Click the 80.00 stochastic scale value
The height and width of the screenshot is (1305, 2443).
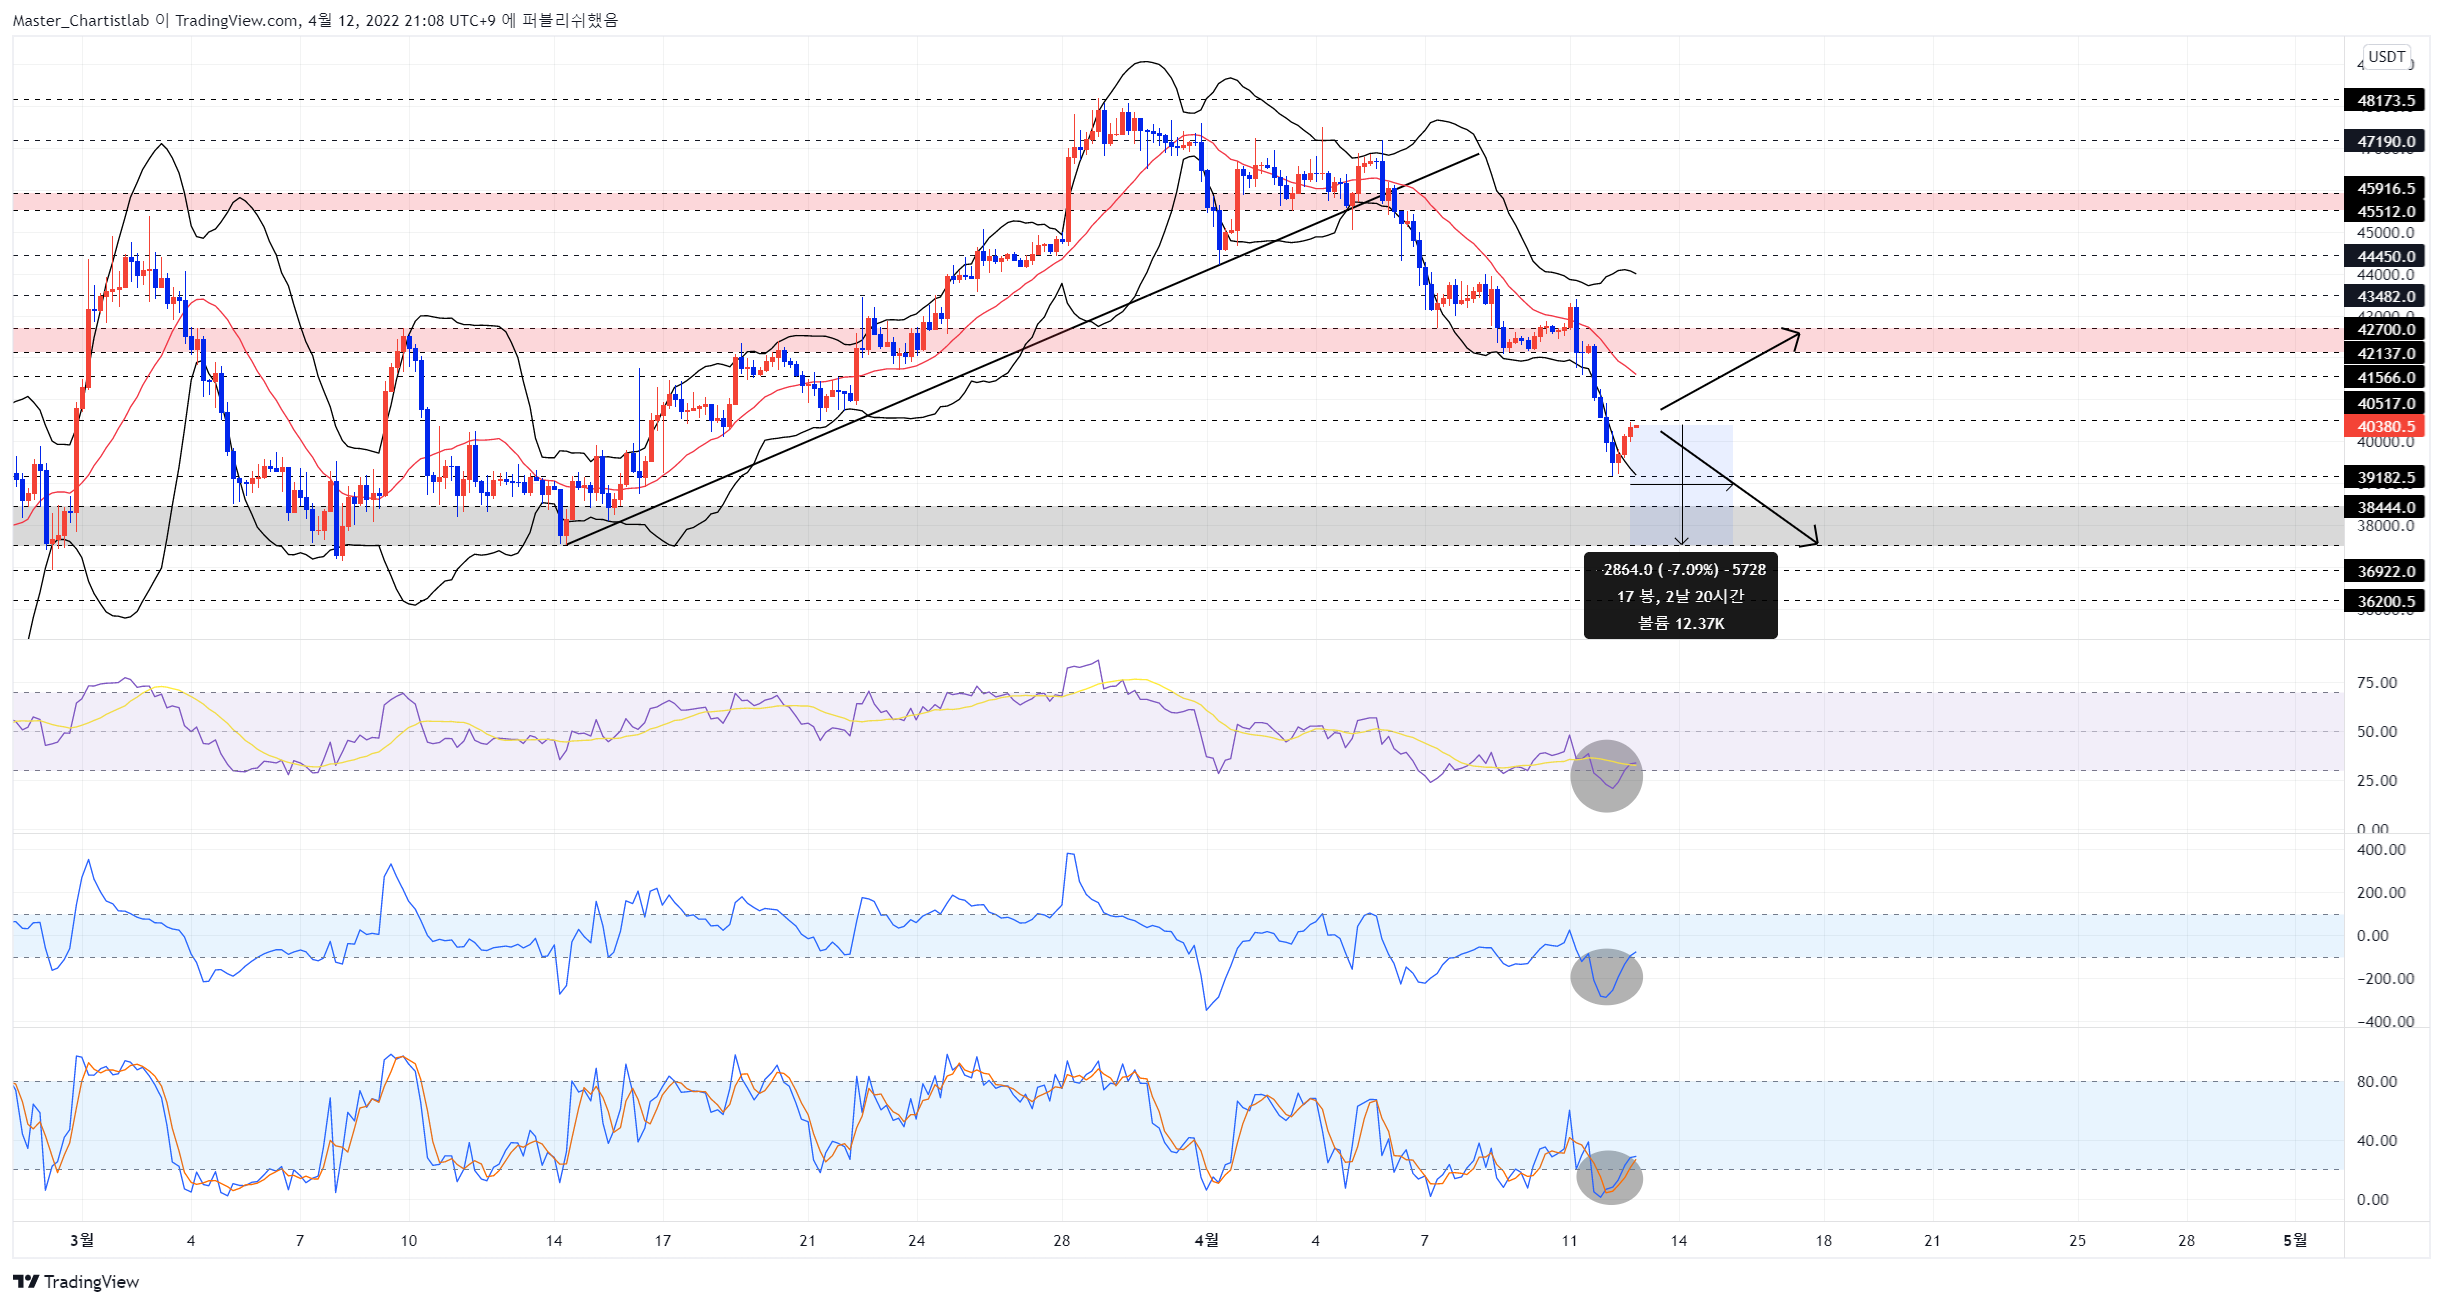click(2377, 1081)
